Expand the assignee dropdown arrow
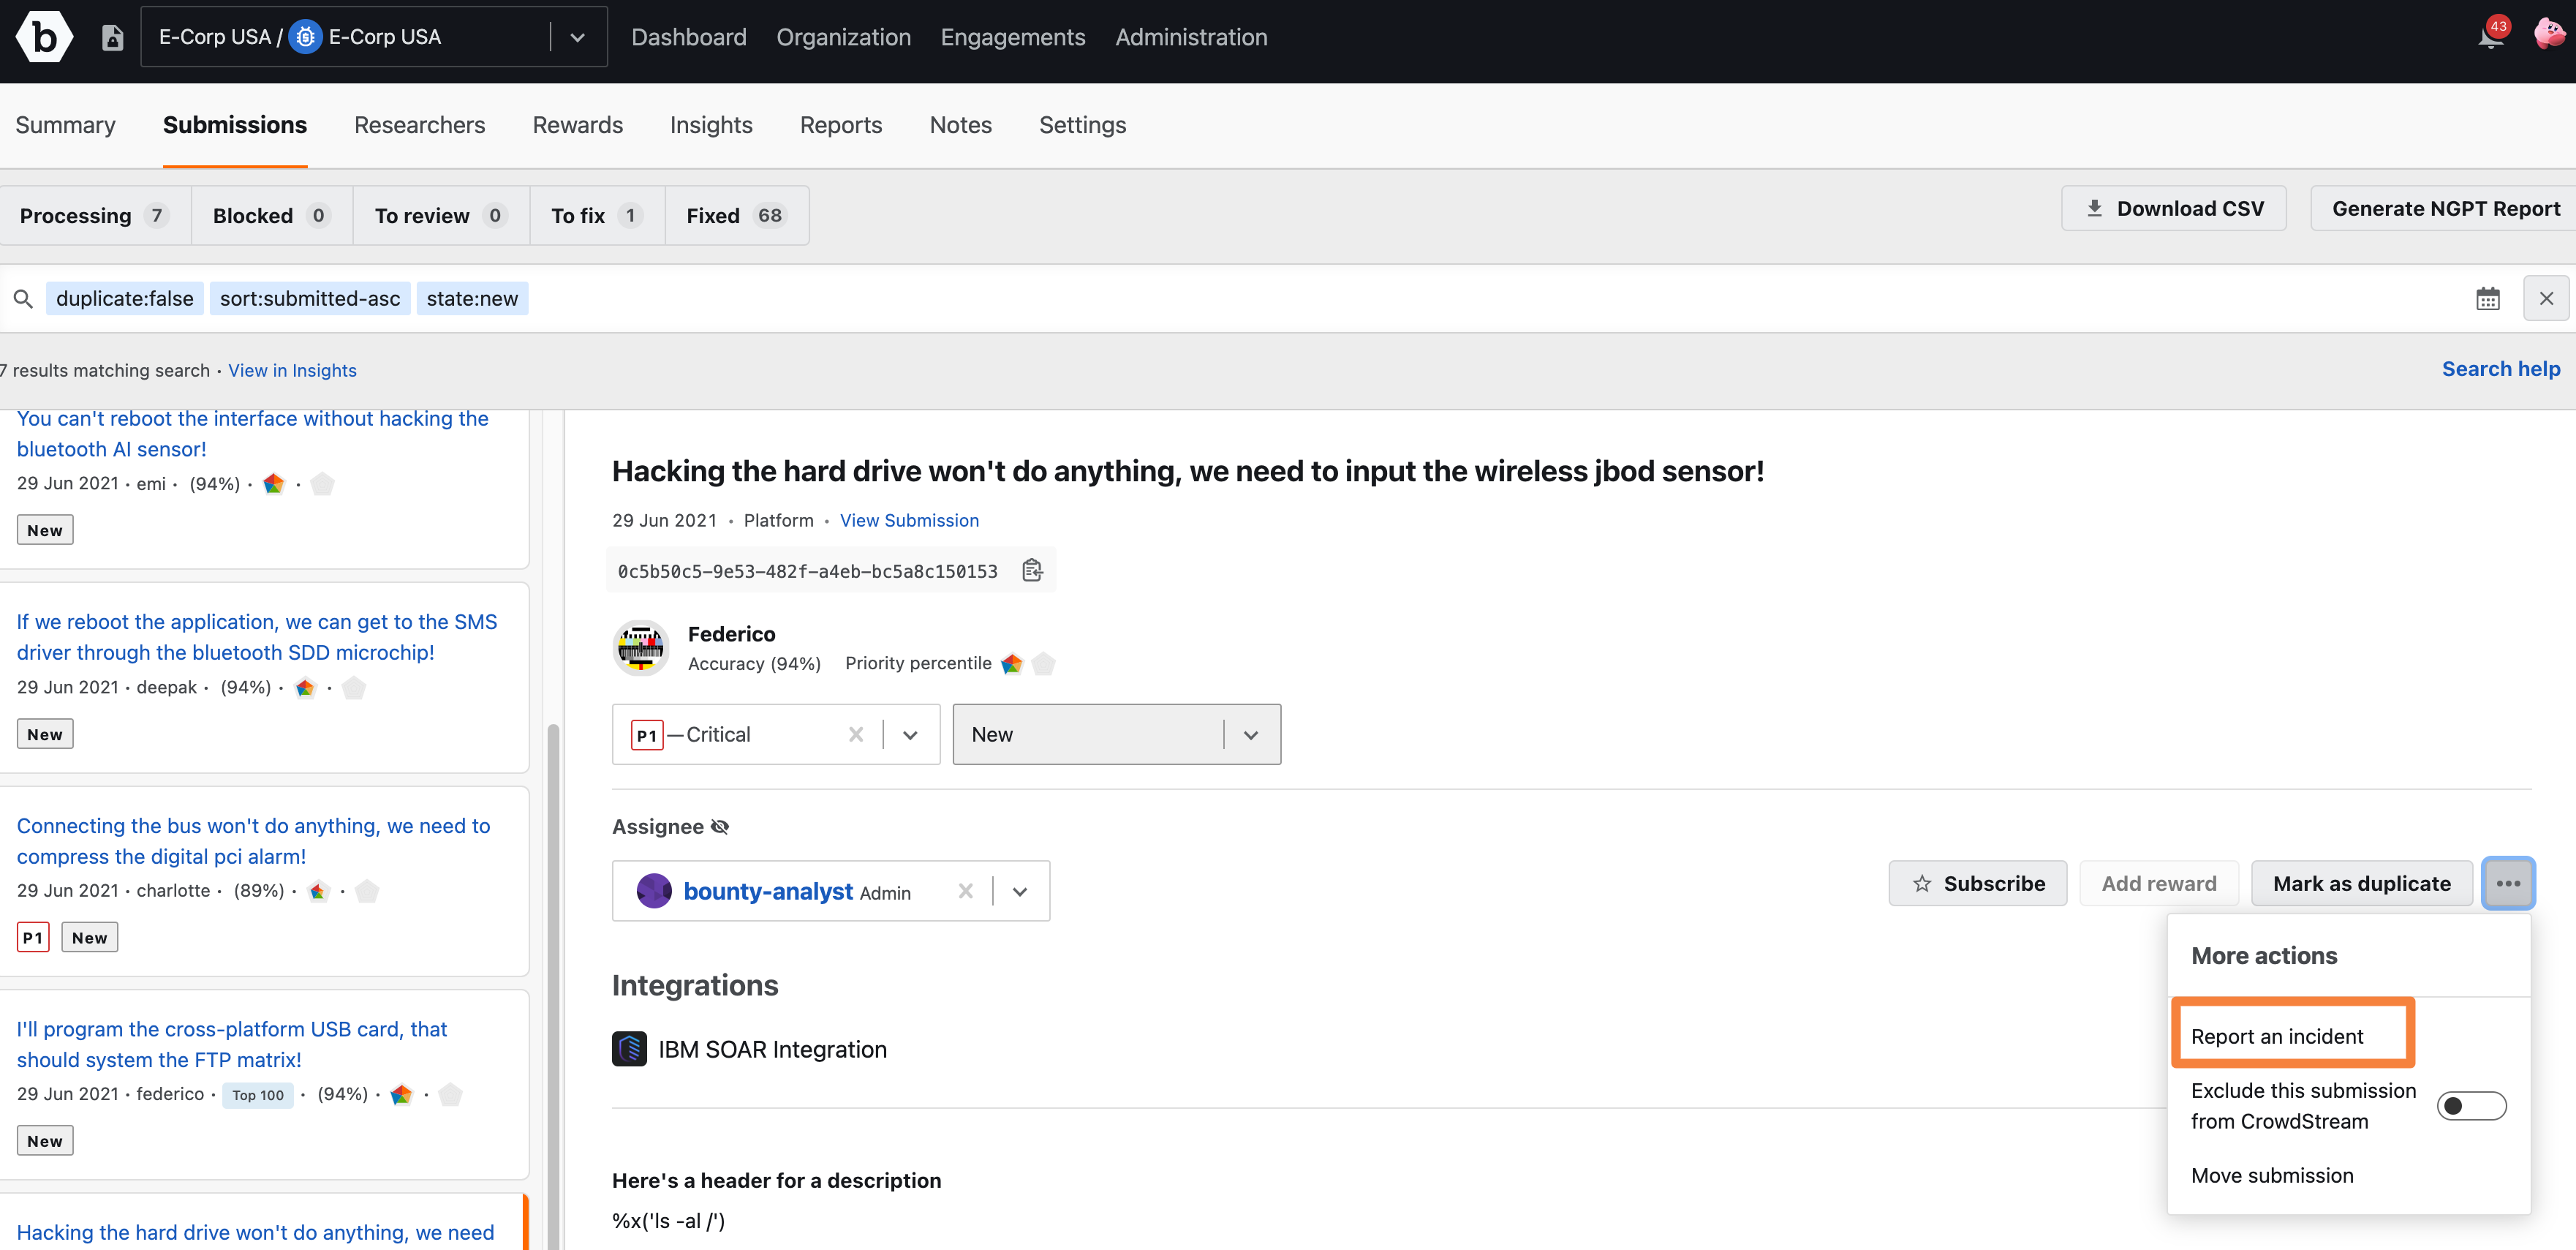2576x1250 pixels. click(x=1020, y=892)
